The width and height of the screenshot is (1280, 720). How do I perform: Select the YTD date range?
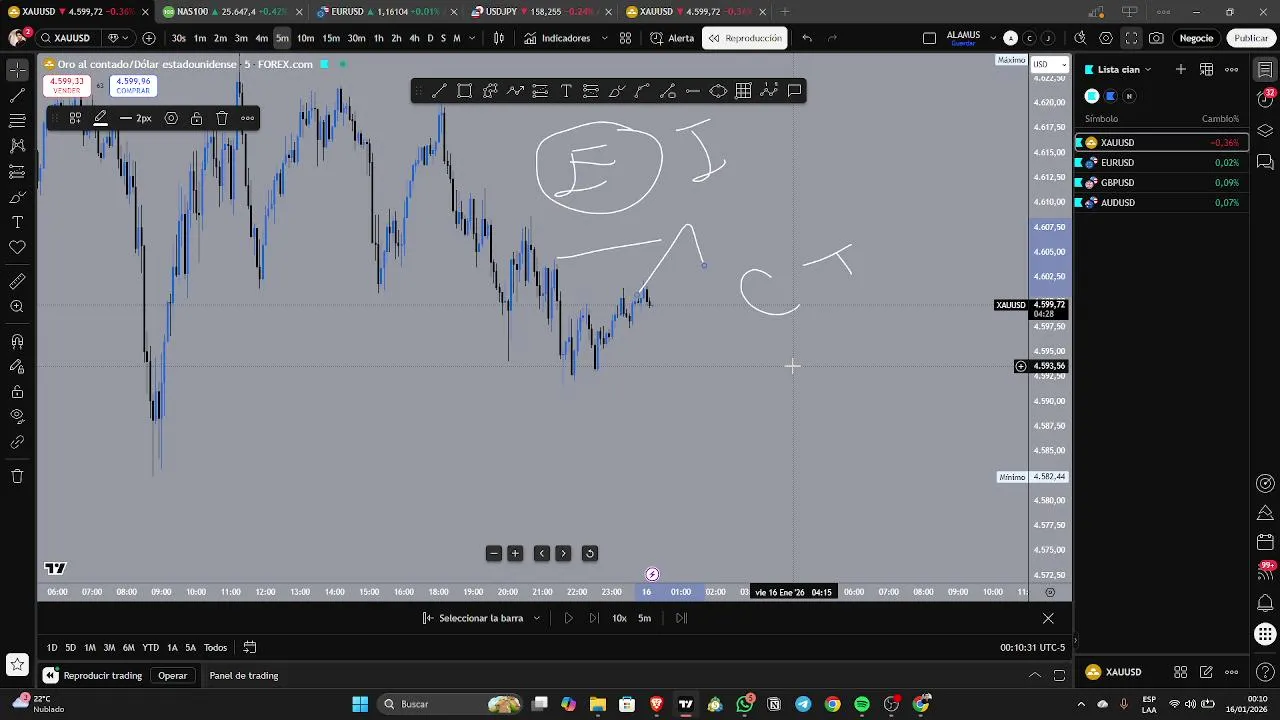150,647
